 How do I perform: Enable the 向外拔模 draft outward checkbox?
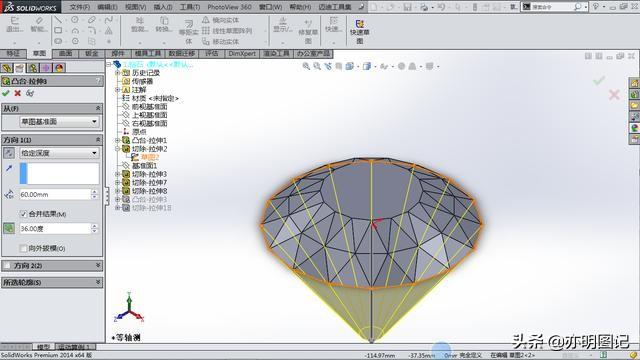point(23,248)
